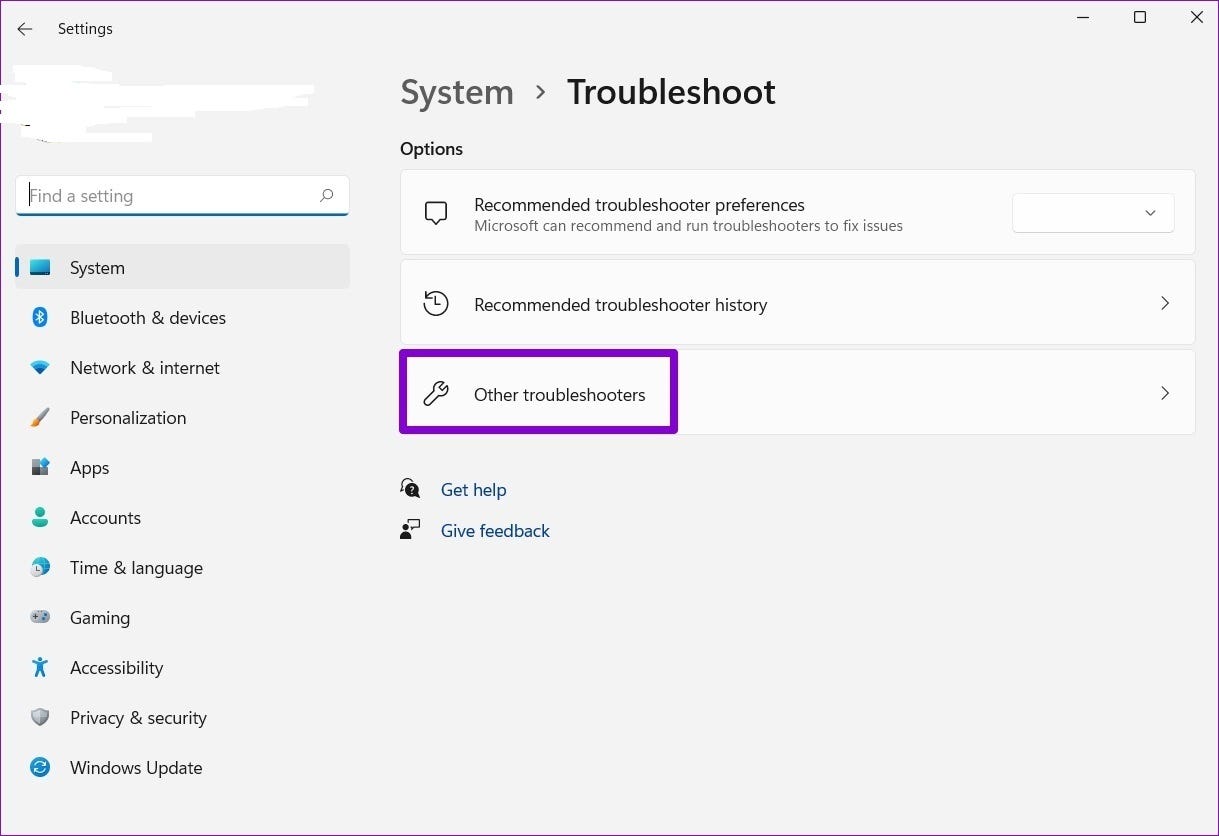Open Accounts settings section

click(x=105, y=518)
